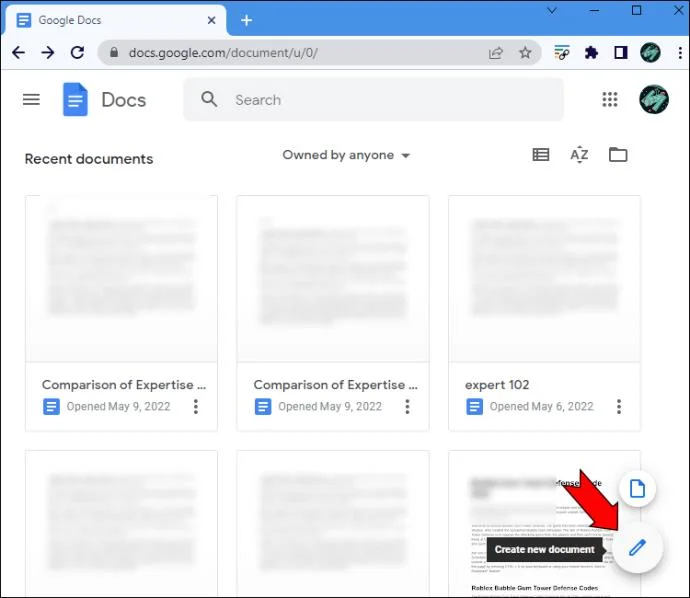This screenshot has height=598, width=690.
Task: Open AZ sort options
Action: (579, 155)
